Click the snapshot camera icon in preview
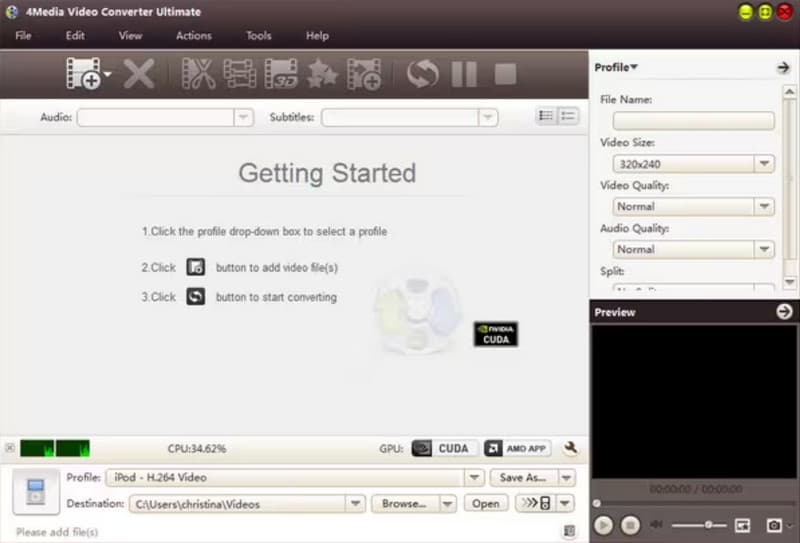The height and width of the screenshot is (543, 800). [773, 524]
